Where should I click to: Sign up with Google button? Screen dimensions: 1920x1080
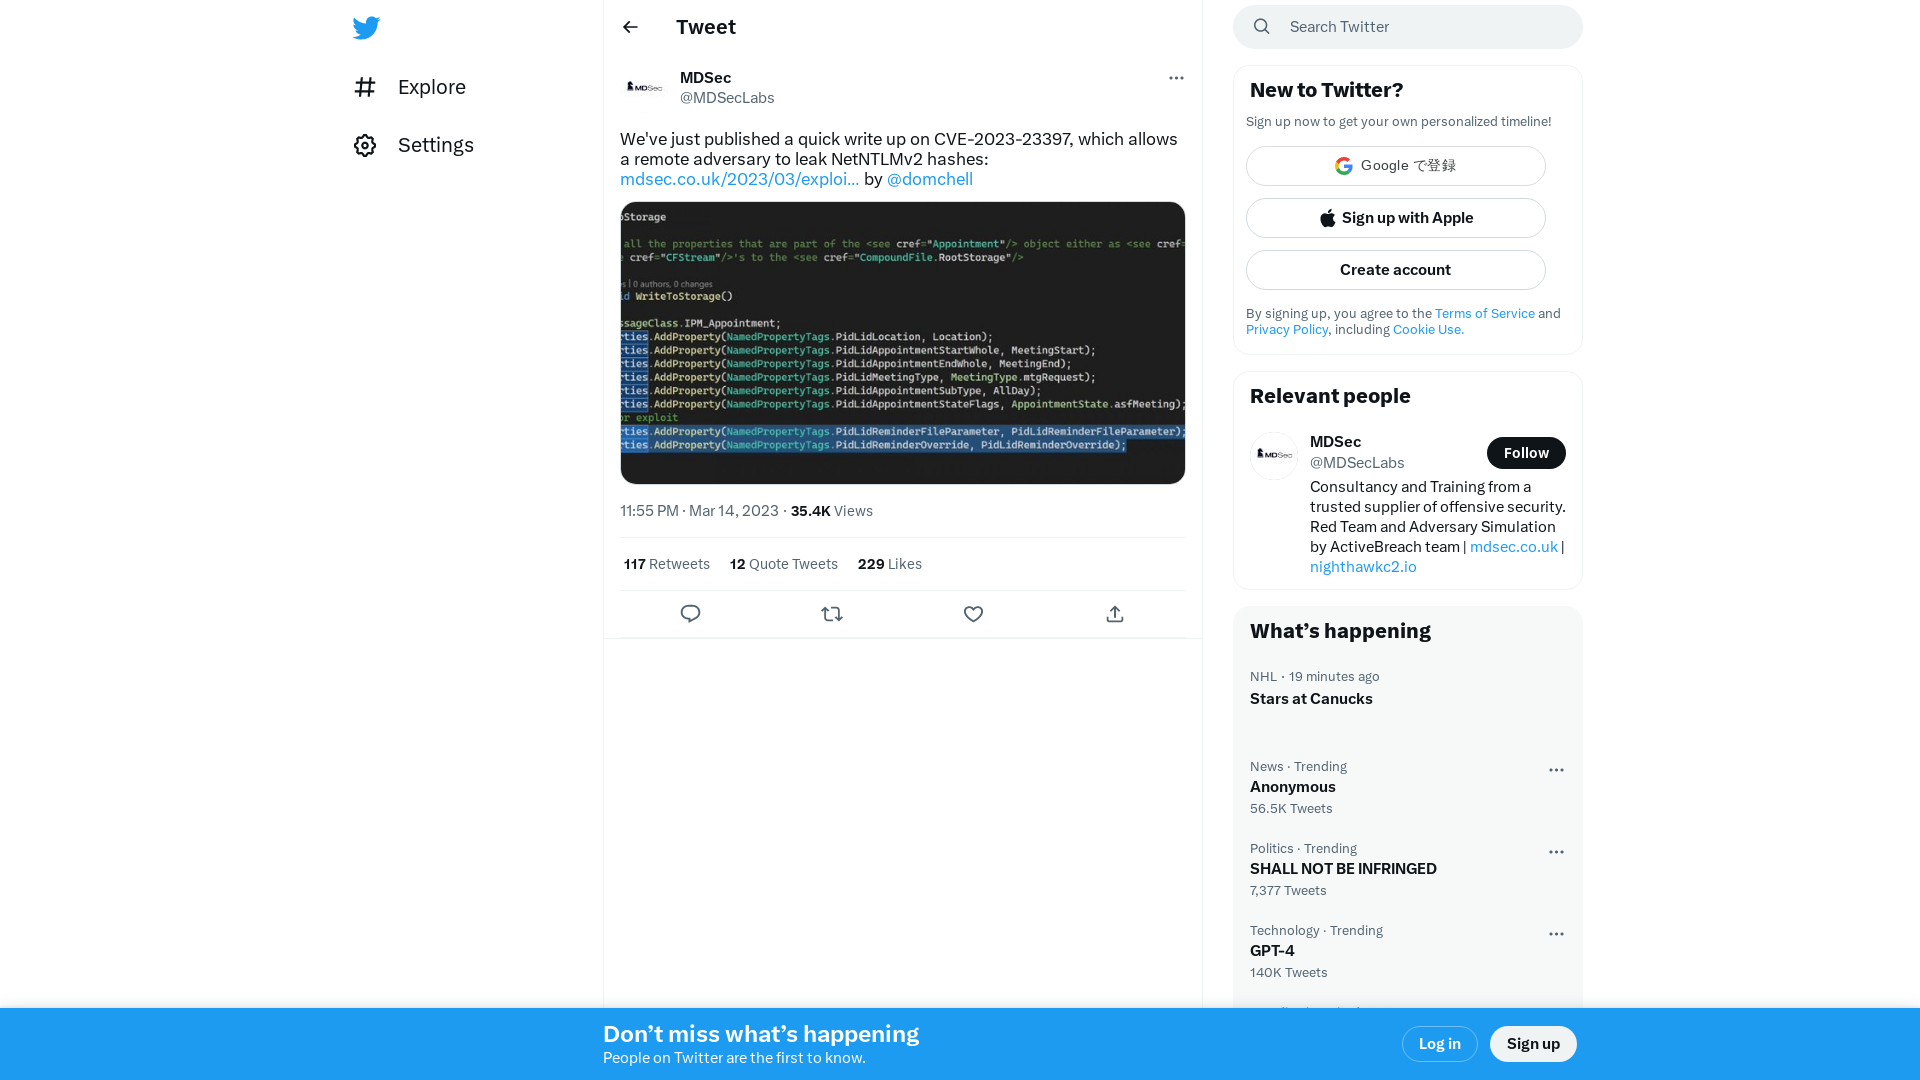(x=1396, y=166)
